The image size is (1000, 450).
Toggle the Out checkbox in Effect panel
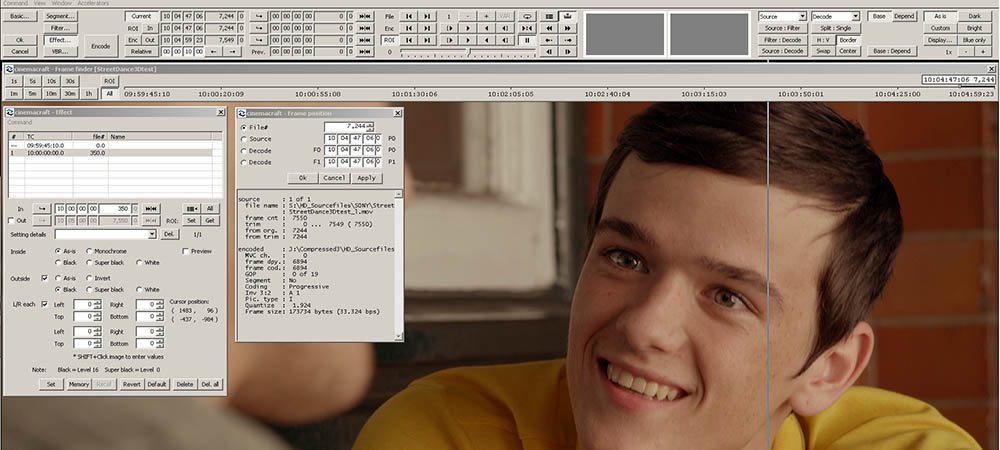pyautogui.click(x=10, y=220)
